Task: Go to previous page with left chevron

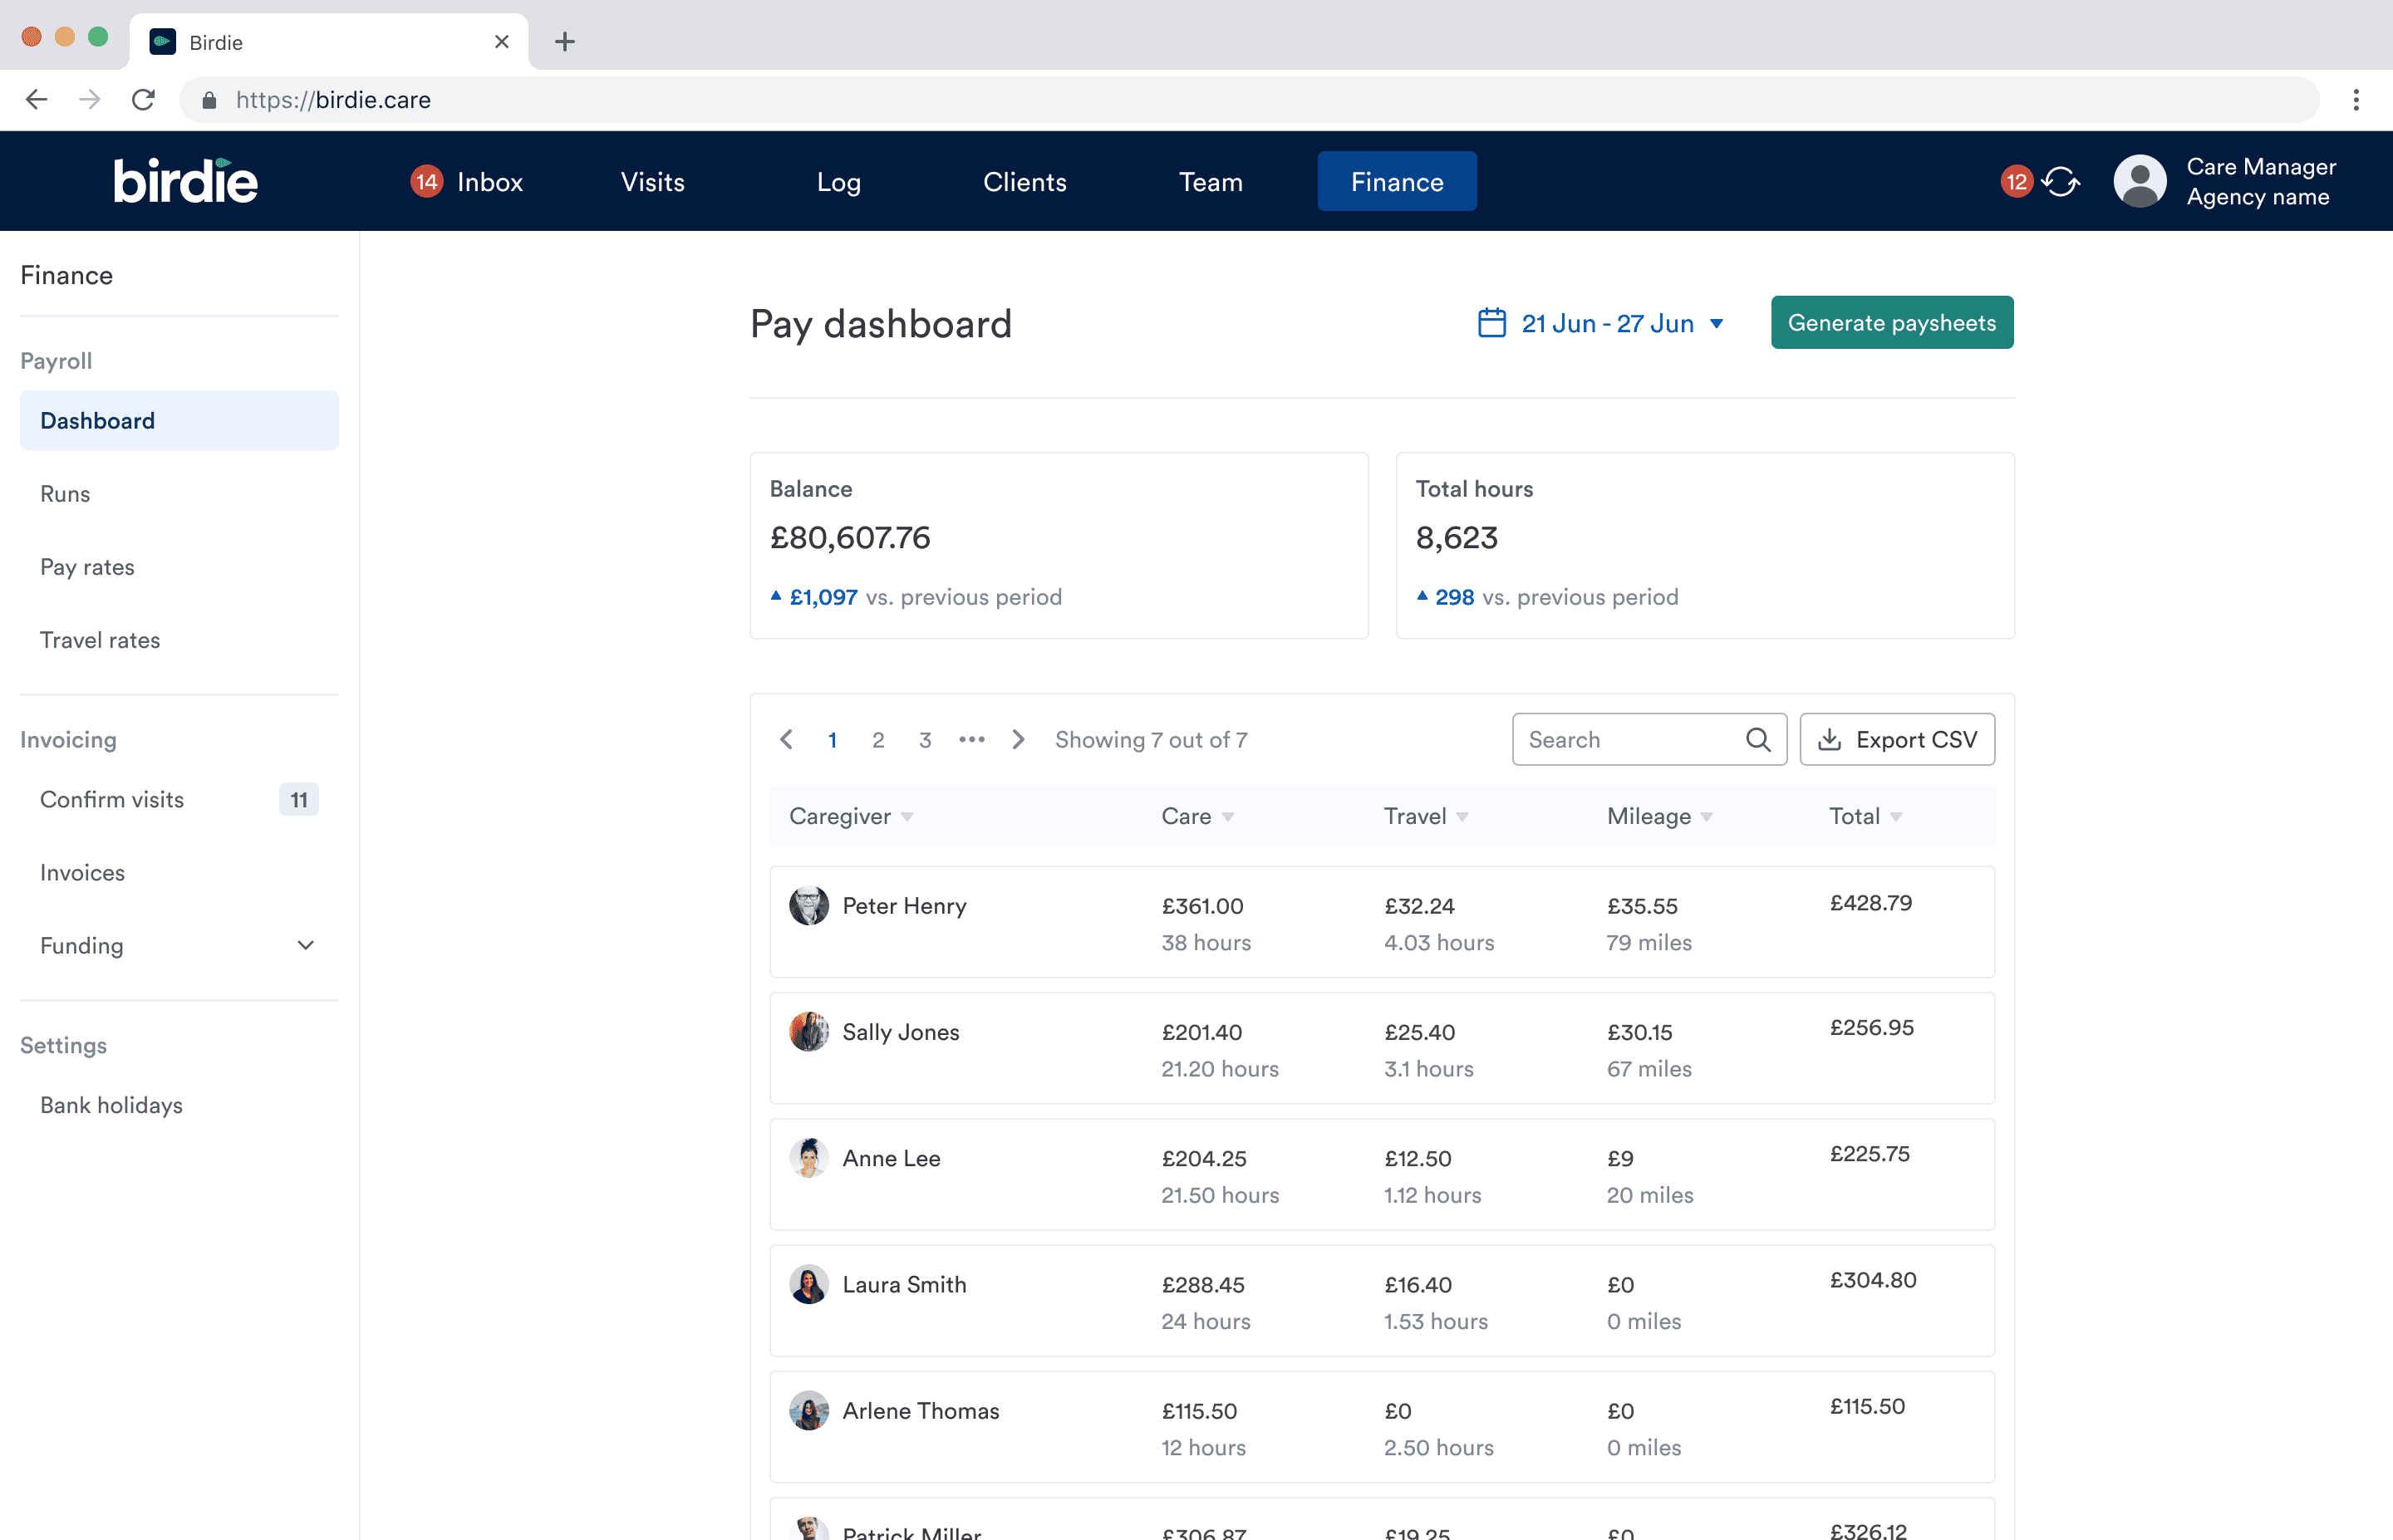Action: pos(787,740)
